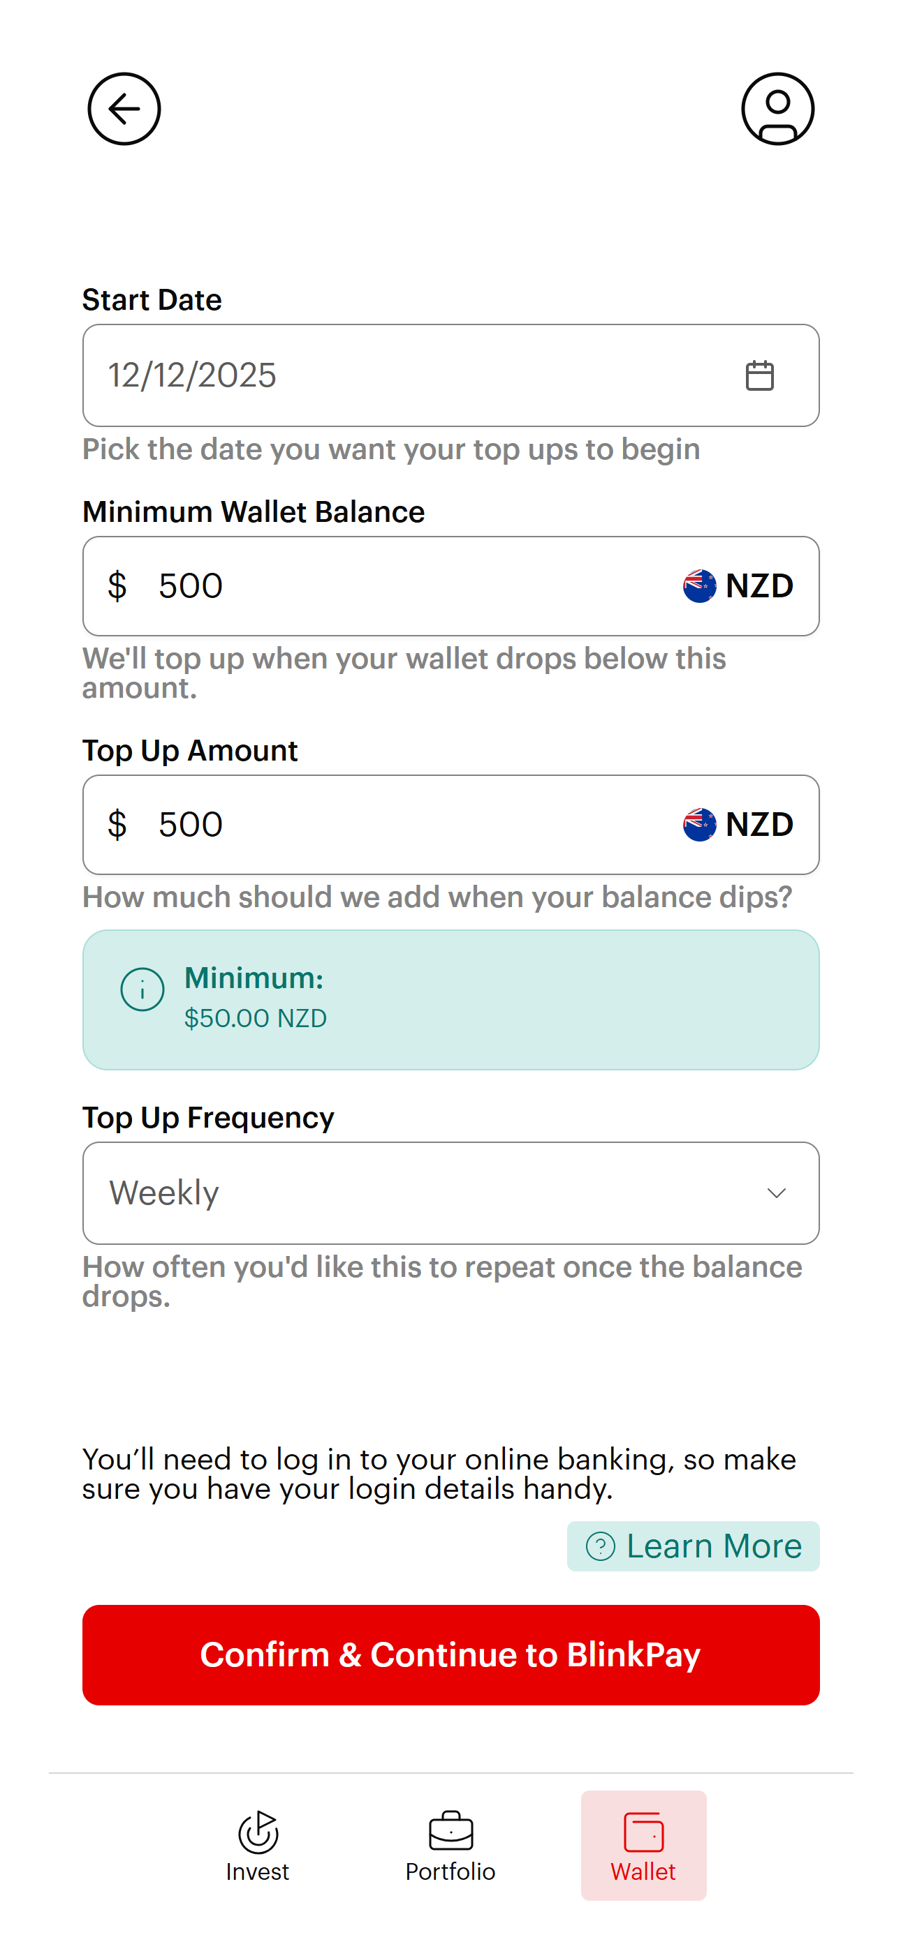Click the question mark icon beside Learn More
This screenshot has width=900, height=1951.
pyautogui.click(x=599, y=1546)
